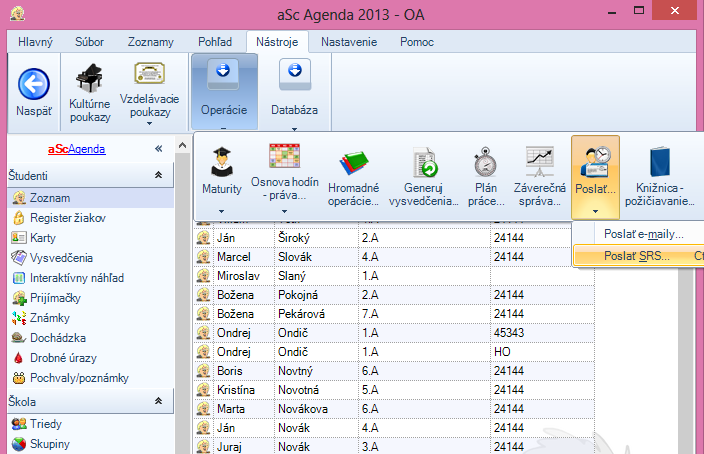Expand Vzdelávacie poukazy dropdown arrow
This screenshot has width=704, height=454.
150,123
